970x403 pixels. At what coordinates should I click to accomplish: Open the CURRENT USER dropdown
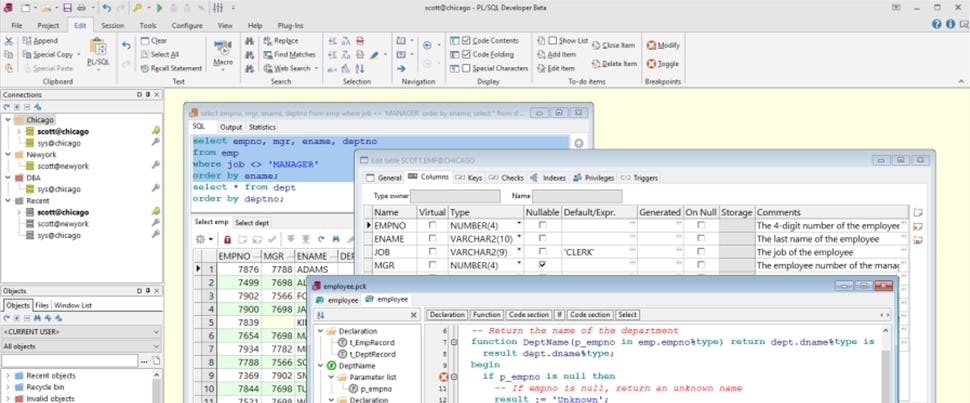click(x=156, y=331)
